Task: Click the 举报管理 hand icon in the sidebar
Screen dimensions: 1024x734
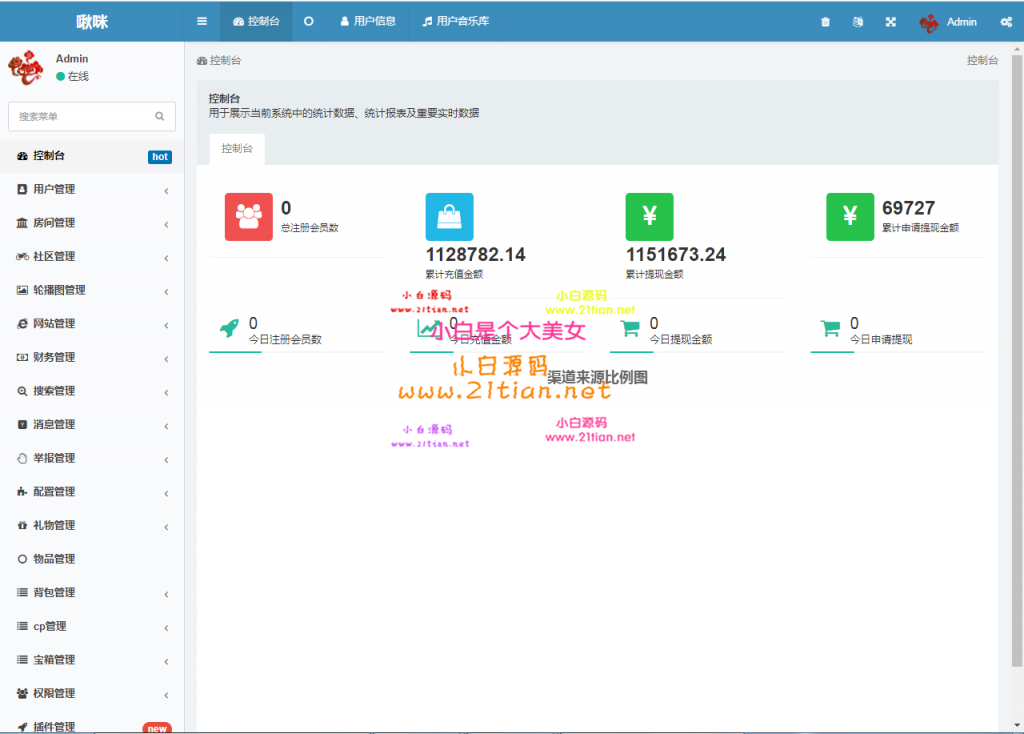Action: [22, 458]
